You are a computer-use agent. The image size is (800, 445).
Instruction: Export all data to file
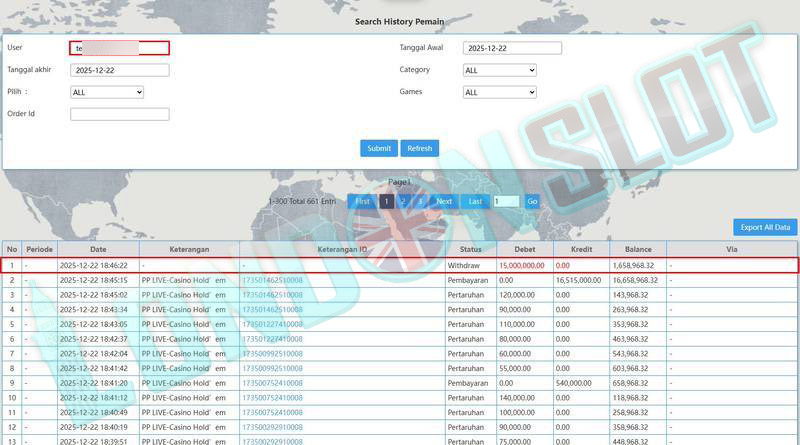765,227
